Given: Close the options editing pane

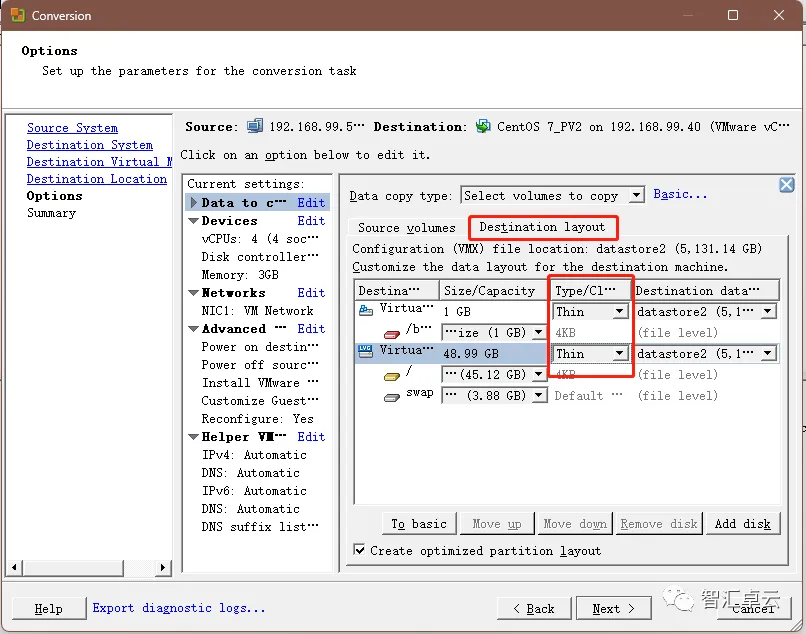Looking at the screenshot, I should click(786, 185).
